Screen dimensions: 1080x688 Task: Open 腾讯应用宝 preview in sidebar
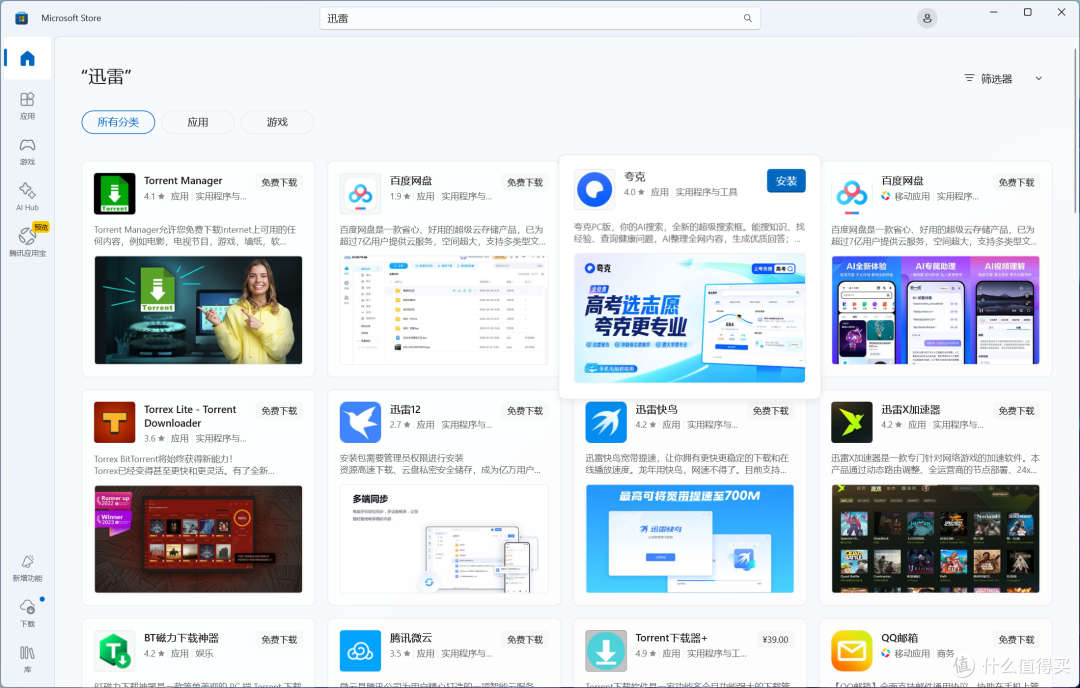click(x=27, y=241)
